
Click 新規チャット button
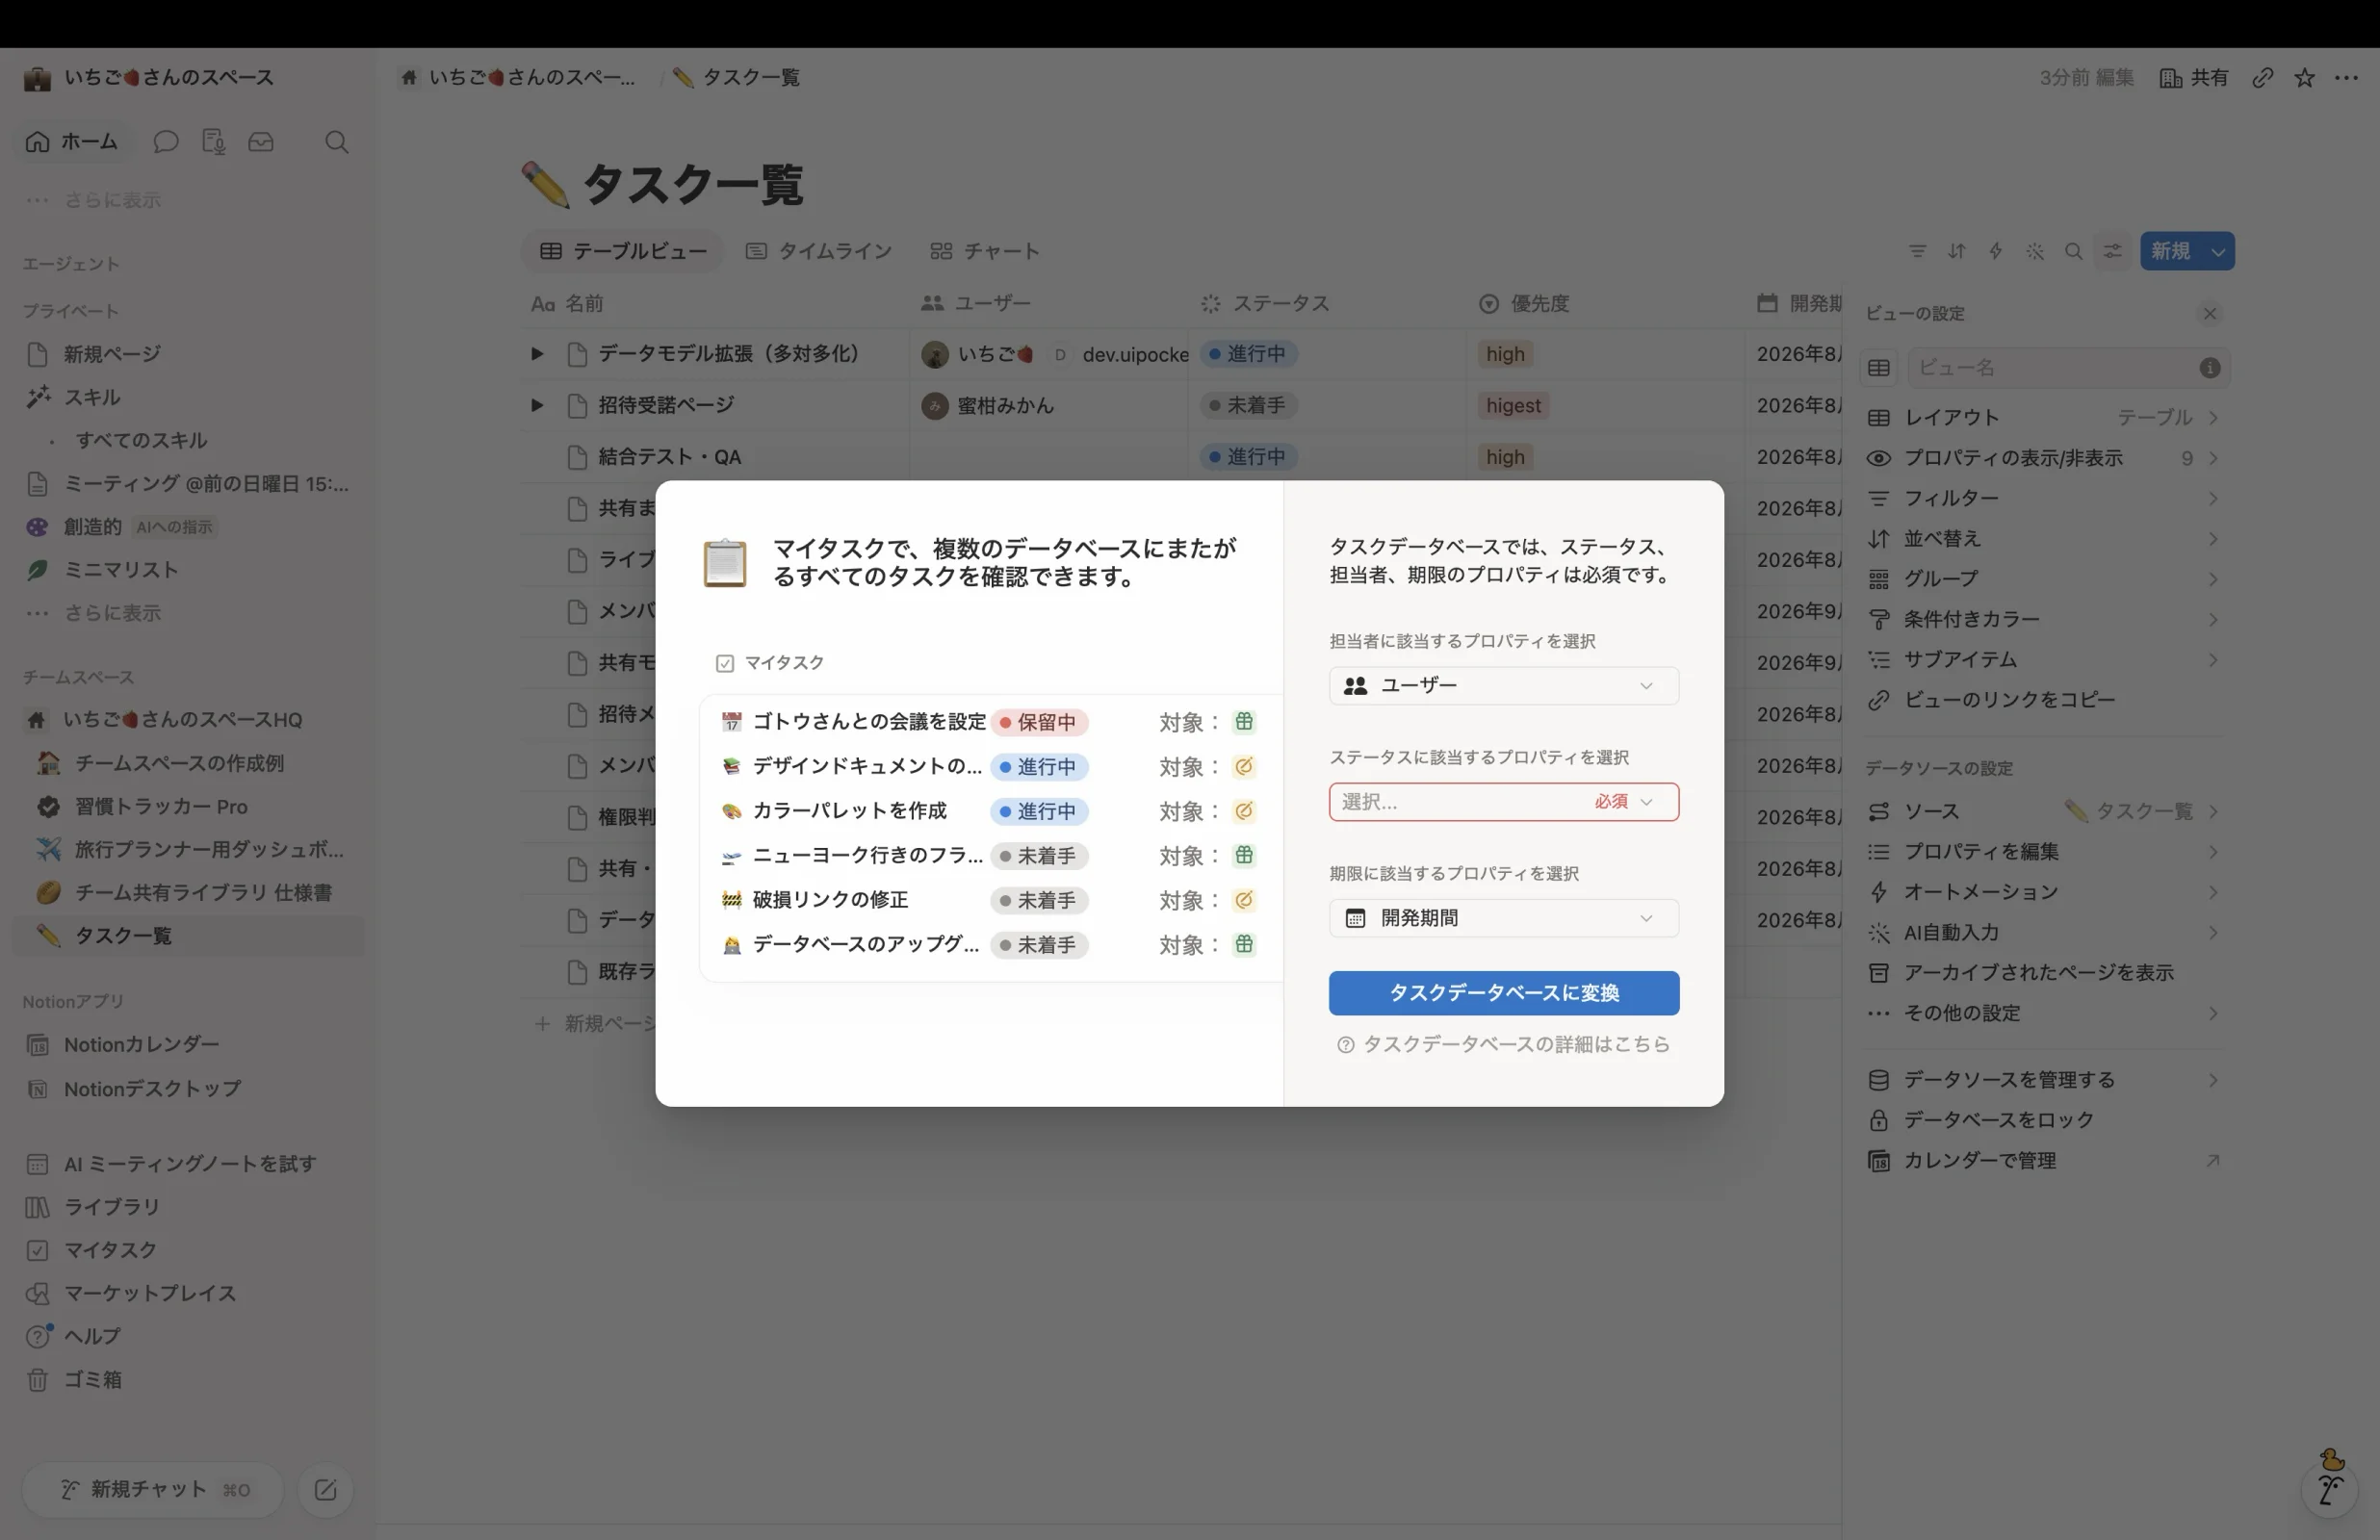click(153, 1490)
